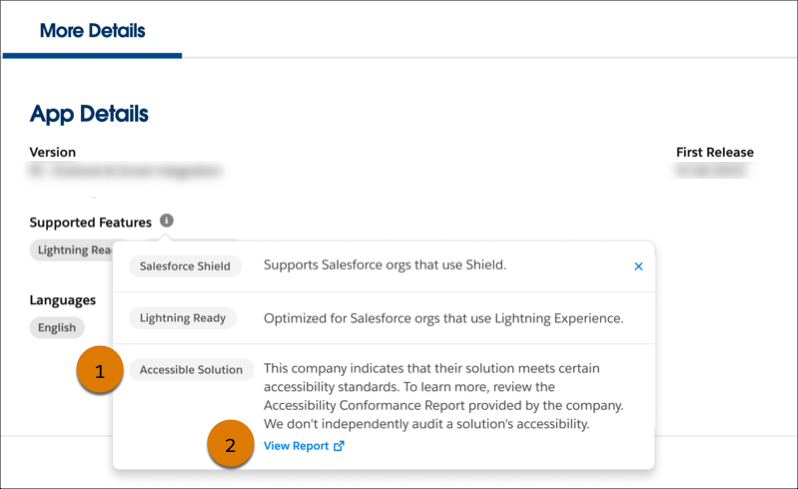Switch to the More Details tab
Screen dimensions: 798x489
pyautogui.click(x=92, y=31)
